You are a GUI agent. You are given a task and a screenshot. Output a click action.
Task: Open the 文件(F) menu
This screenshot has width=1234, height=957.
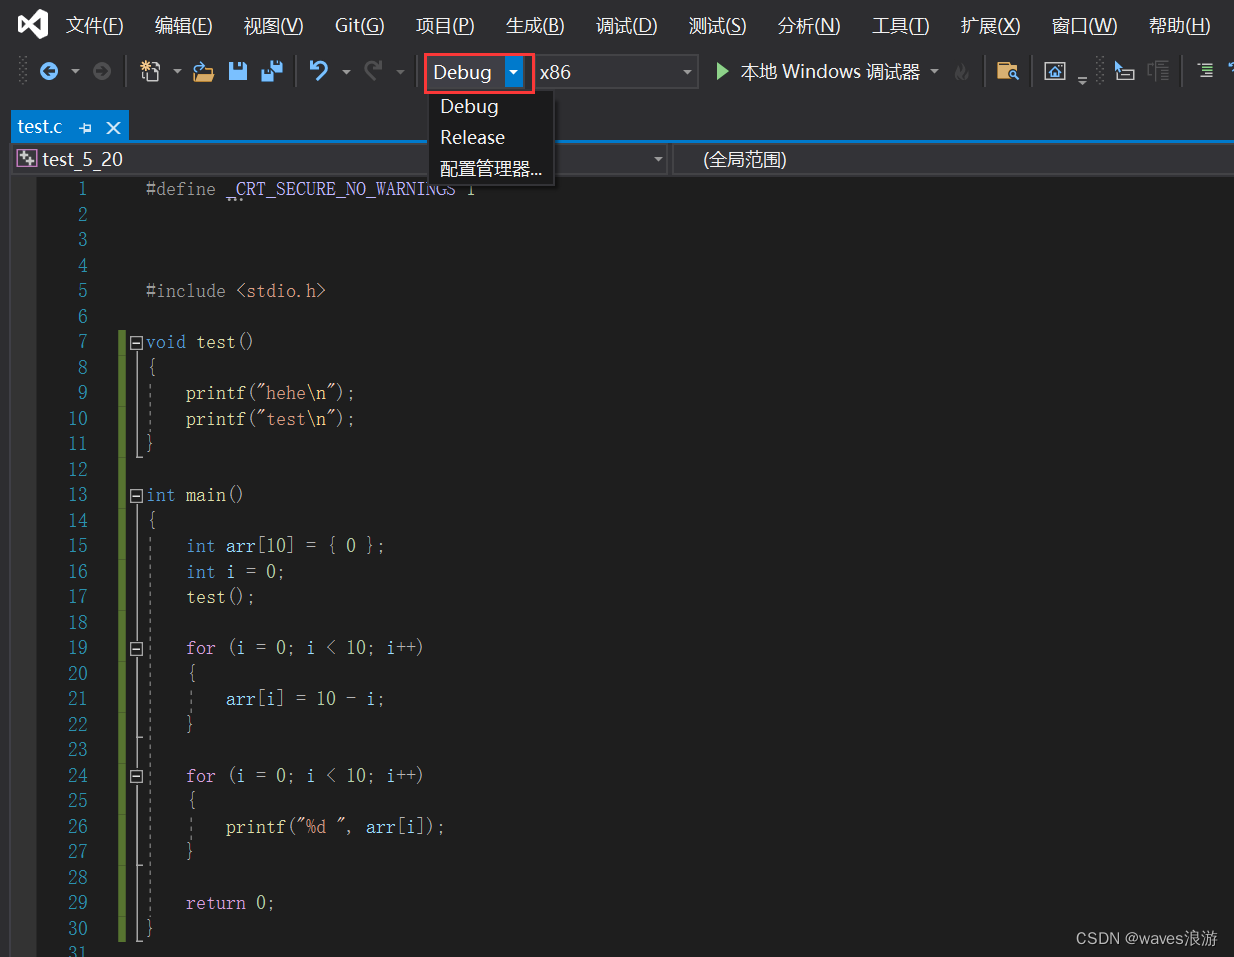point(94,25)
